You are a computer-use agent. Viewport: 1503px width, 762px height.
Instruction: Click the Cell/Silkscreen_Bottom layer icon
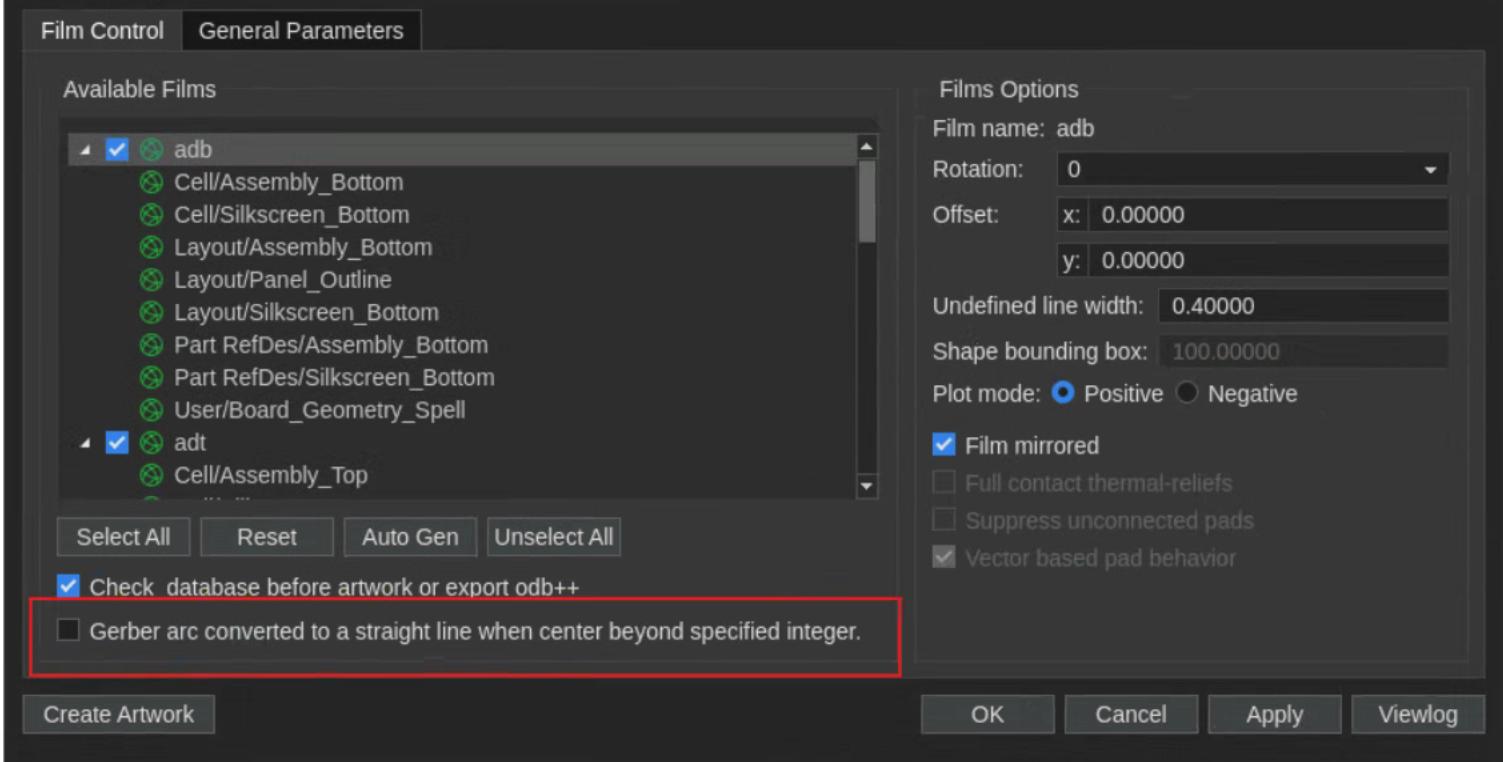click(151, 215)
